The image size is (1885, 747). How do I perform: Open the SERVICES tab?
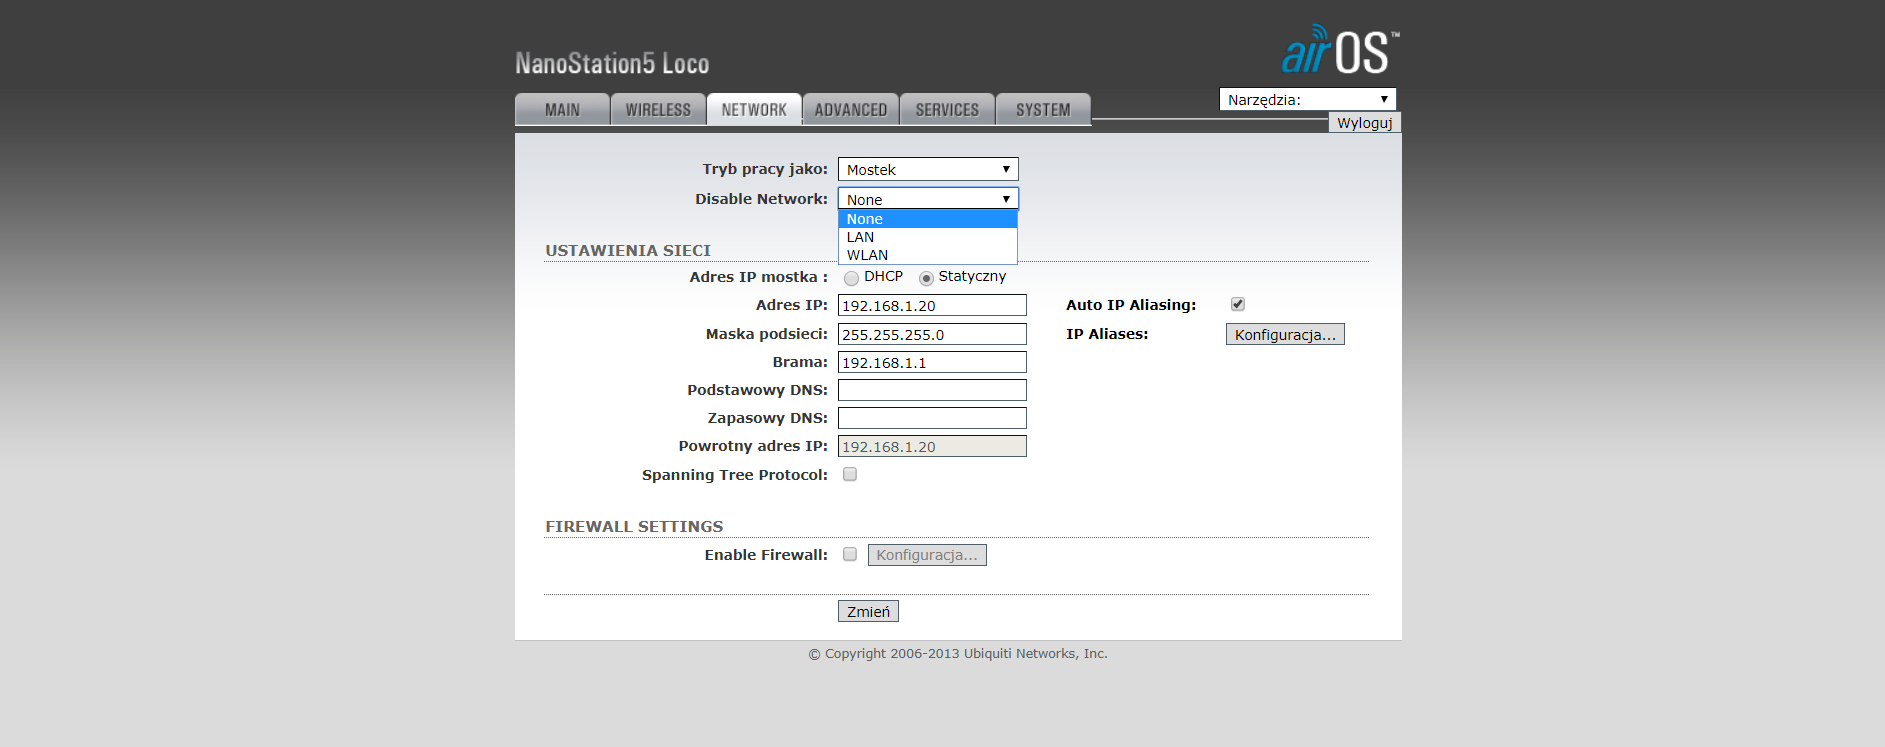click(x=947, y=110)
